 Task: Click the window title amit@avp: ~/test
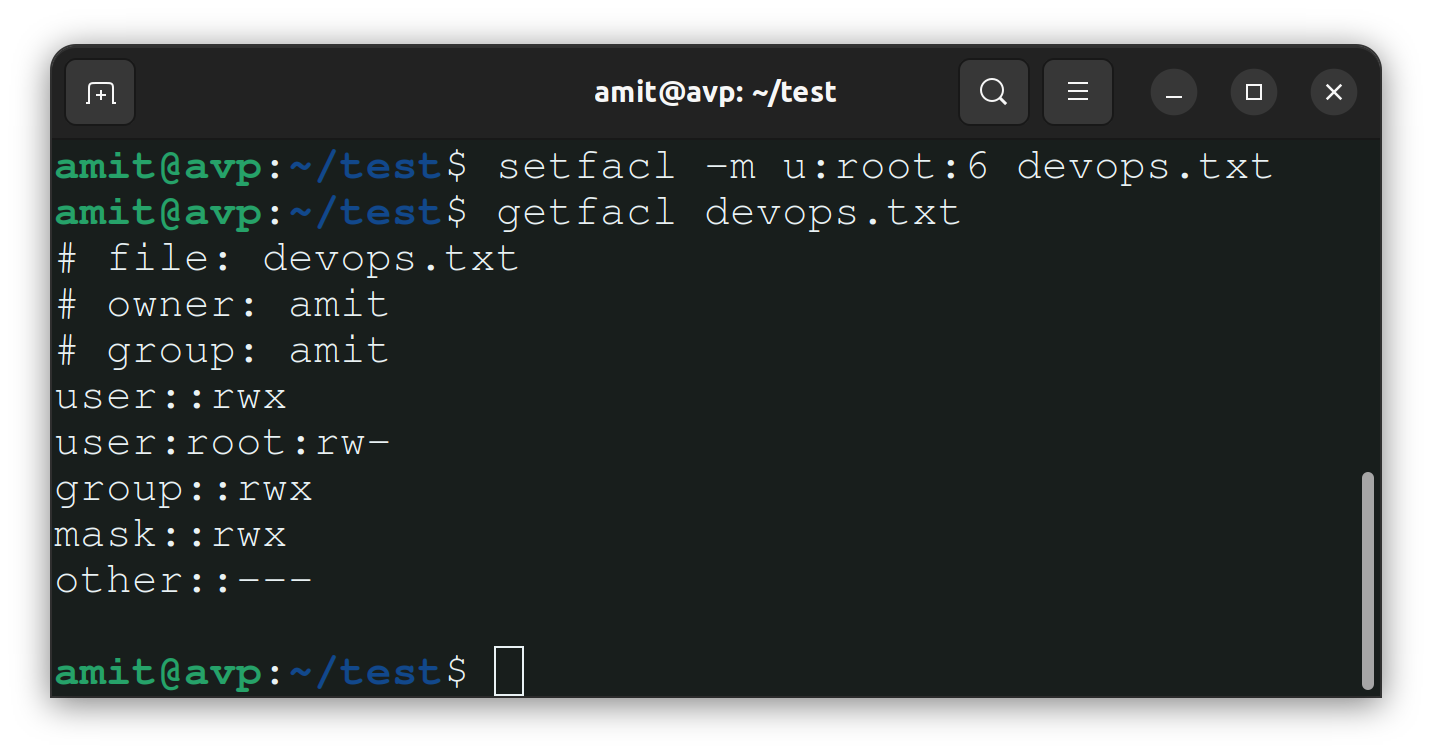715,93
